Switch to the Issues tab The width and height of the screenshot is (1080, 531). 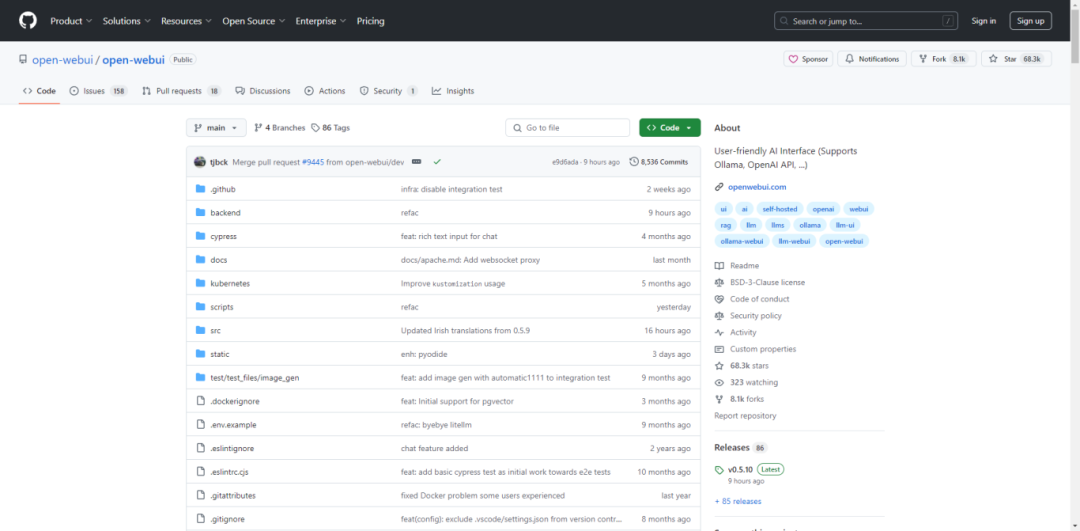[x=97, y=91]
